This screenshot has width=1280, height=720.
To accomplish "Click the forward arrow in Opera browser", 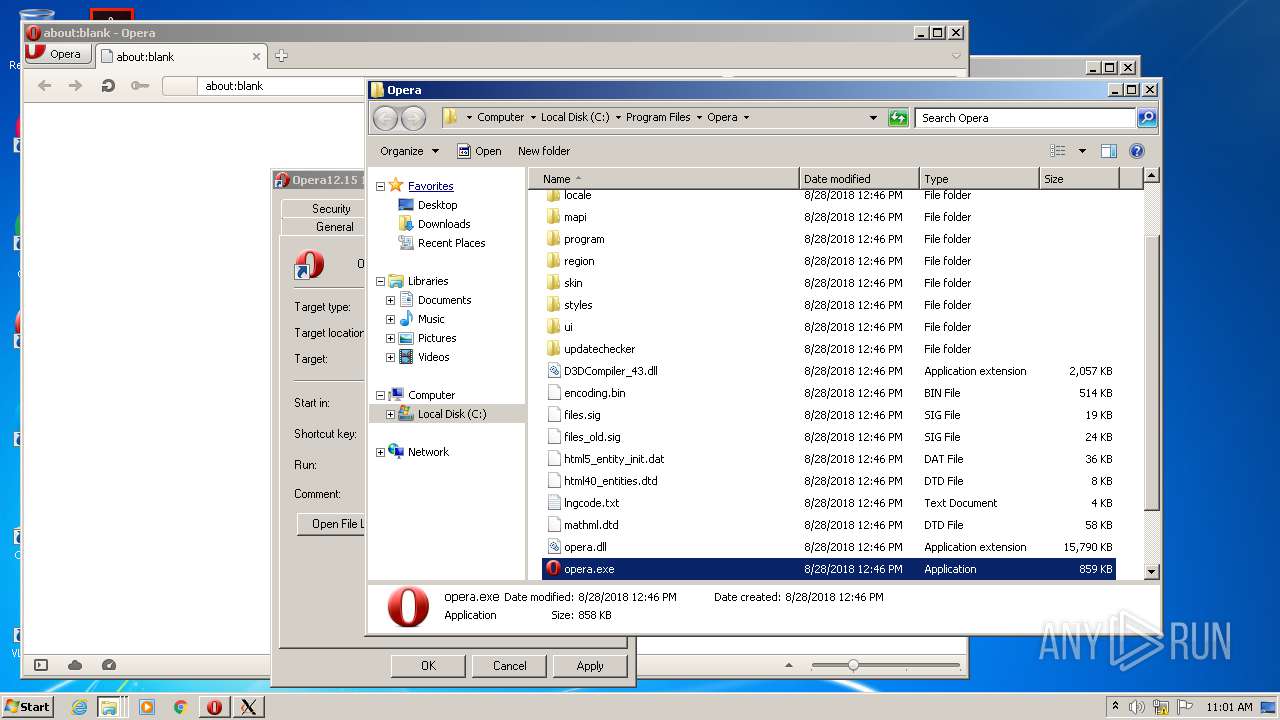I will click(x=75, y=86).
